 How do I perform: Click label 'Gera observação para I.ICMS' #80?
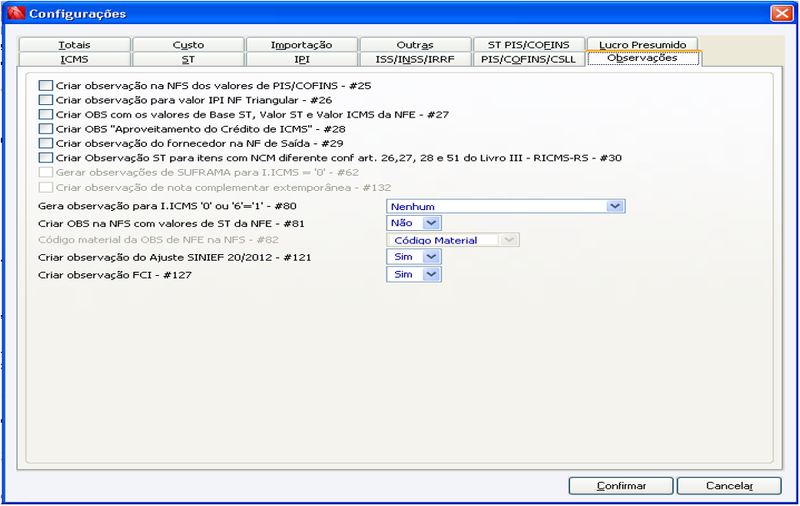pyautogui.click(x=167, y=206)
